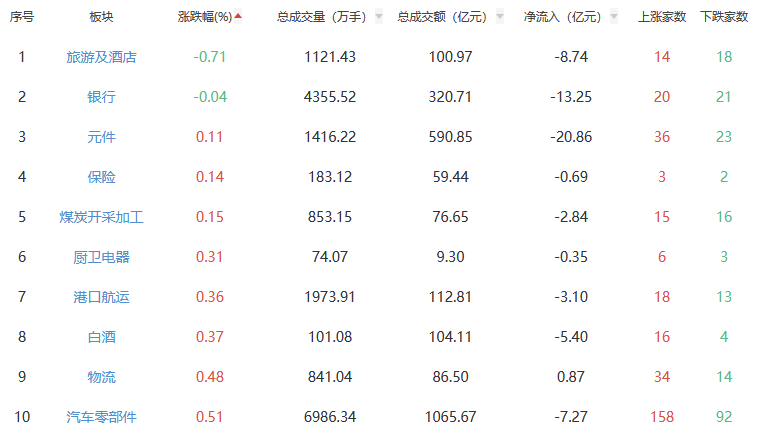
Task: Click the 板块 column header
Action: pyautogui.click(x=101, y=17)
